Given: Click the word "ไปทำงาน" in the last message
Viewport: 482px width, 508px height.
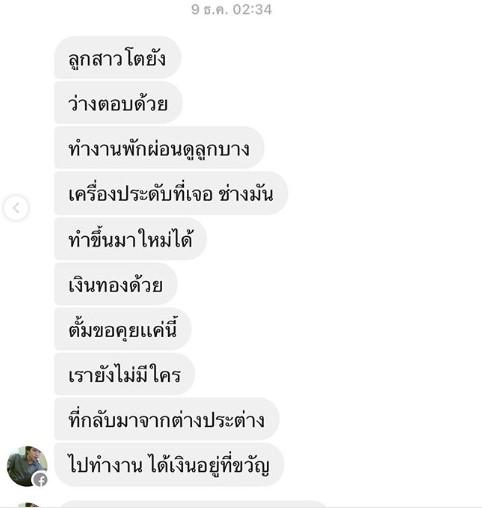Looking at the screenshot, I should click(x=106, y=465).
